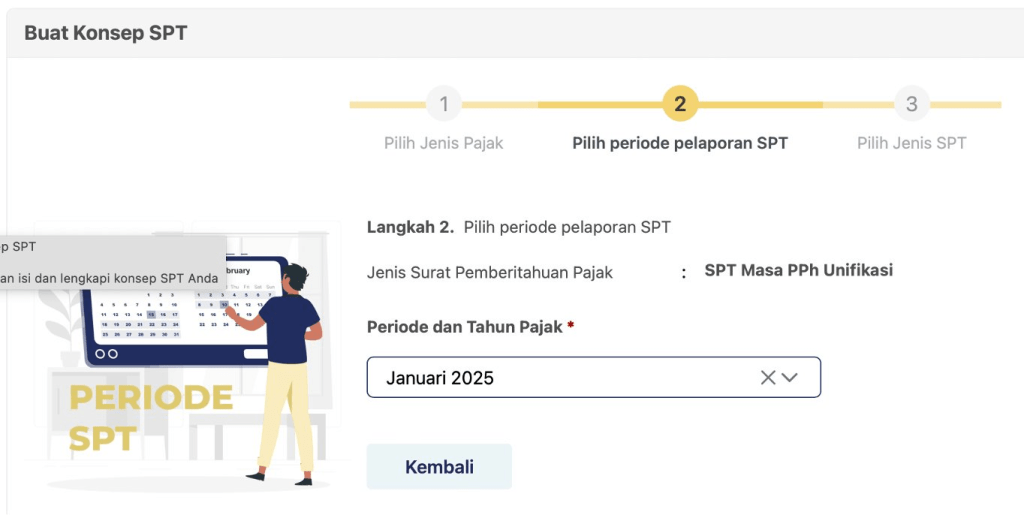Switch to the Pilih Jenis SPT step label
This screenshot has height=515, width=1024.
(912, 143)
